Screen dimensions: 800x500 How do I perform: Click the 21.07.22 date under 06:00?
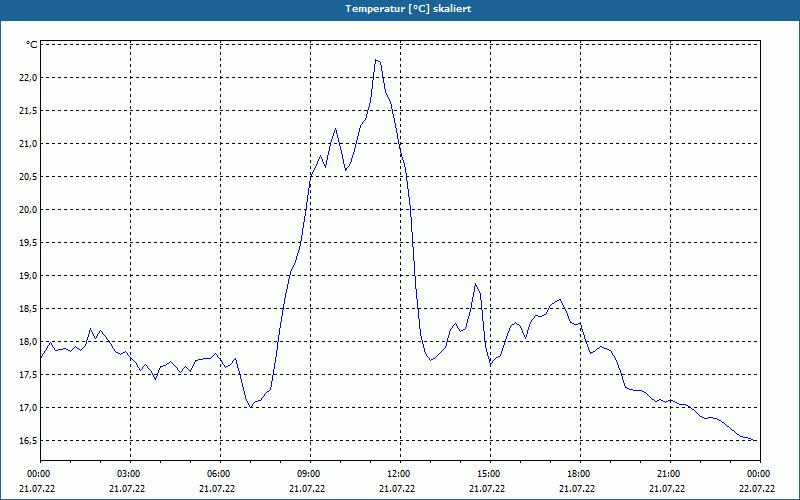coord(217,489)
